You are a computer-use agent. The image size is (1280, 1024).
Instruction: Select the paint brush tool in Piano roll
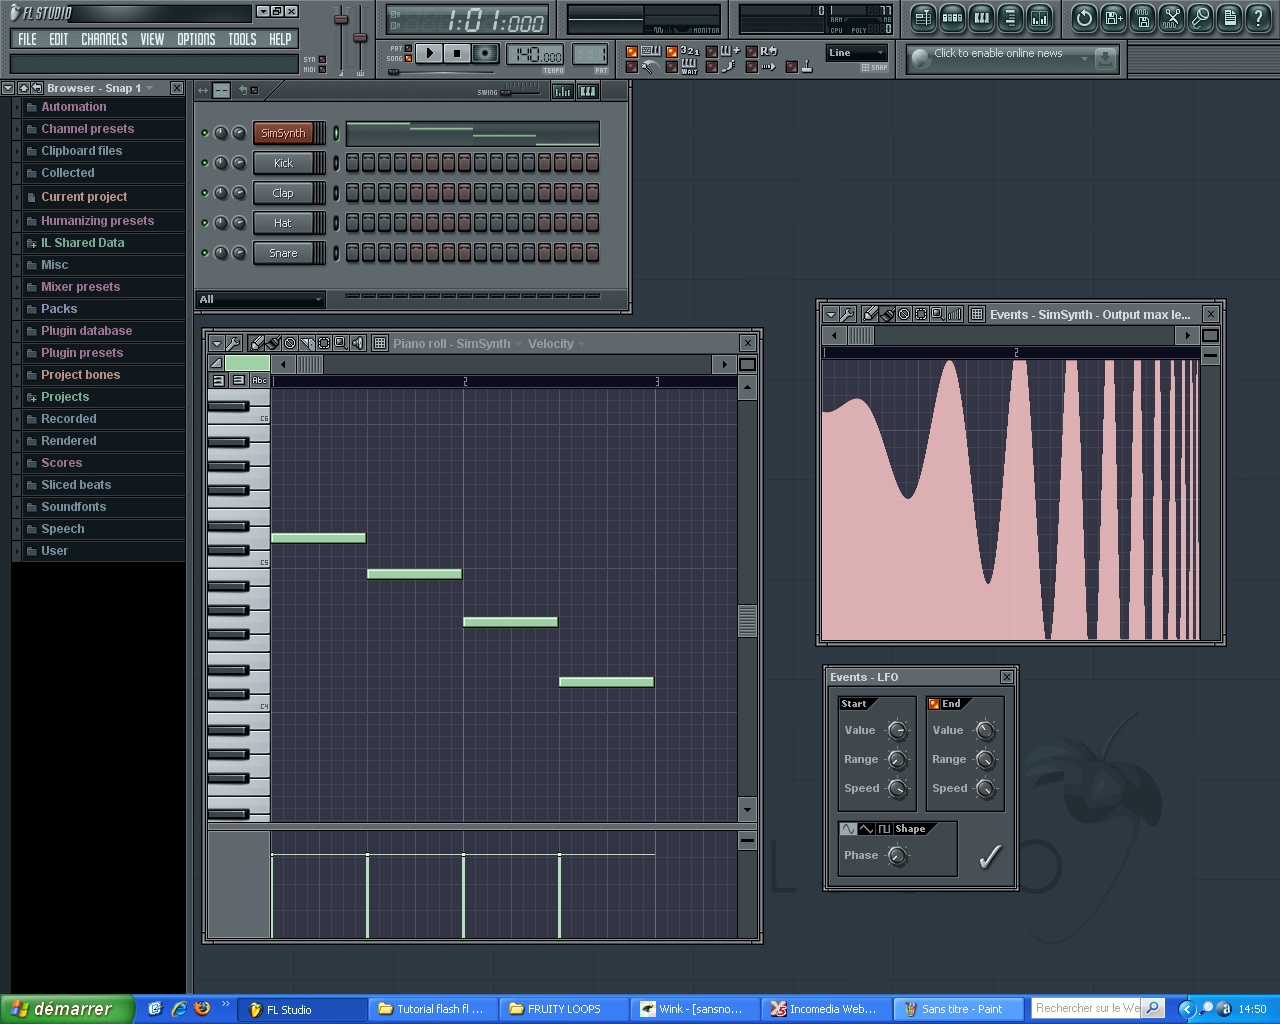coord(273,343)
